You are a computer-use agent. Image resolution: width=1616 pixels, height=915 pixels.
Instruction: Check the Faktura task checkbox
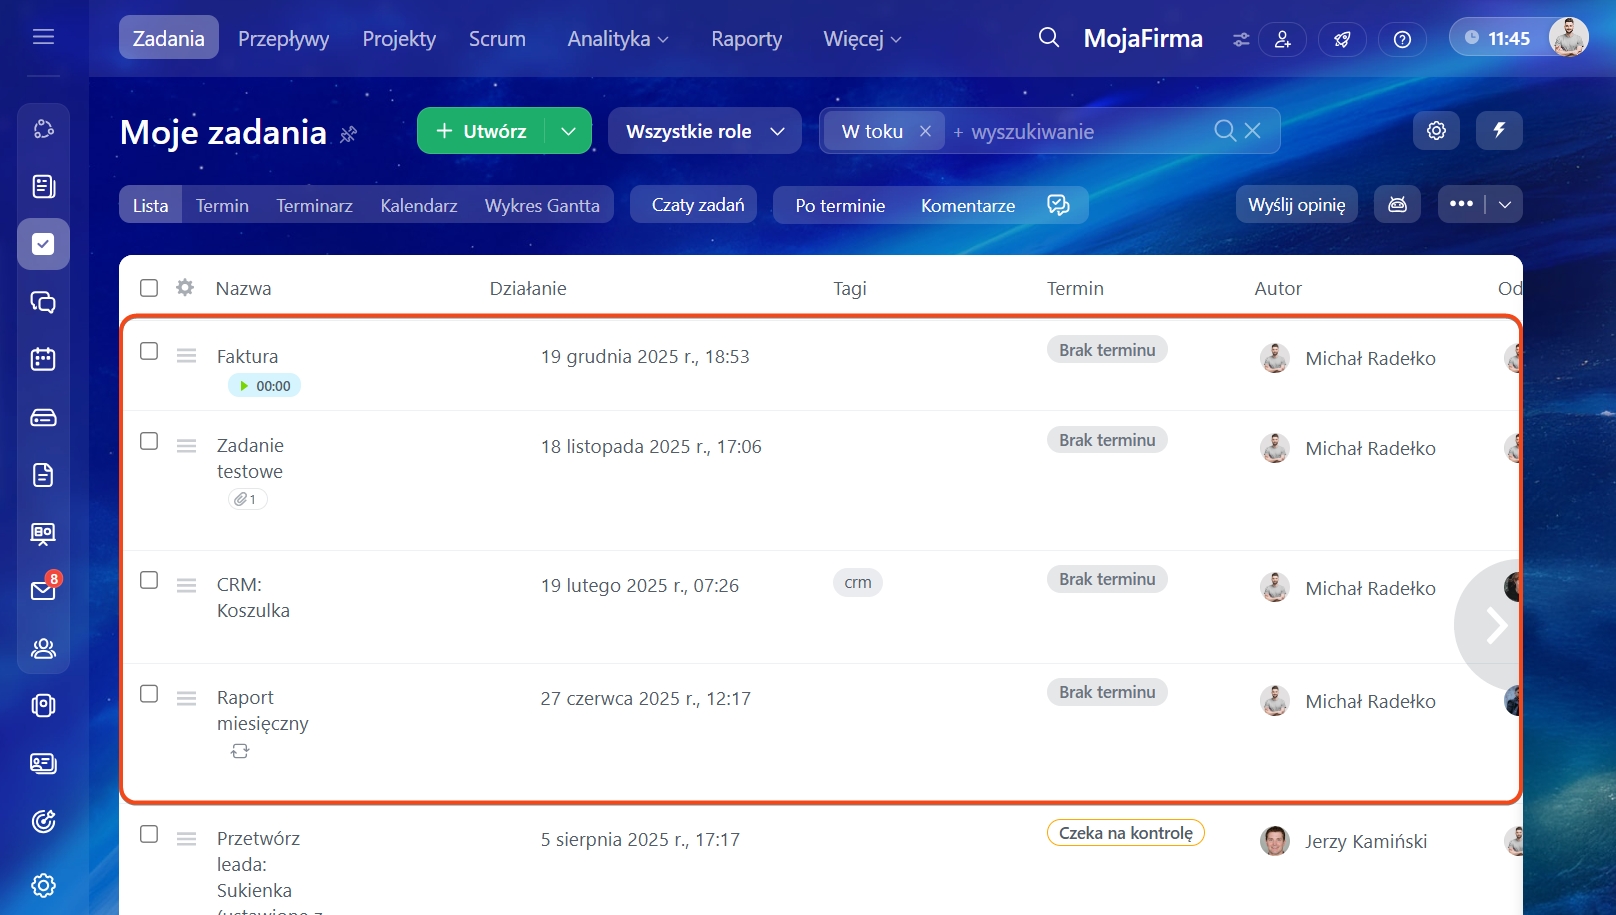click(x=149, y=351)
